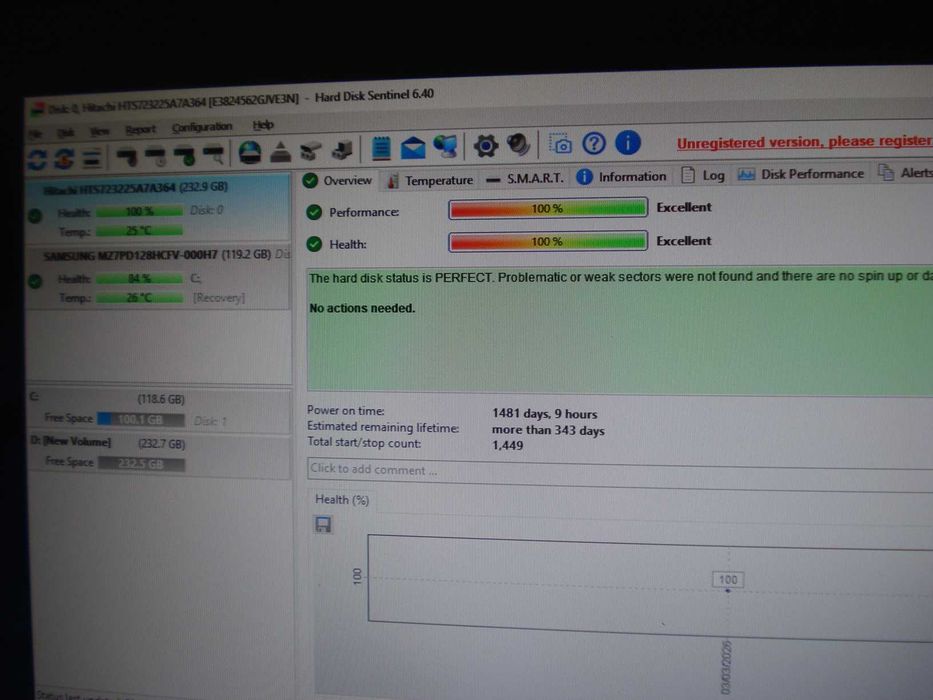Open settings via the gear icon
This screenshot has width=933, height=700.
point(486,146)
